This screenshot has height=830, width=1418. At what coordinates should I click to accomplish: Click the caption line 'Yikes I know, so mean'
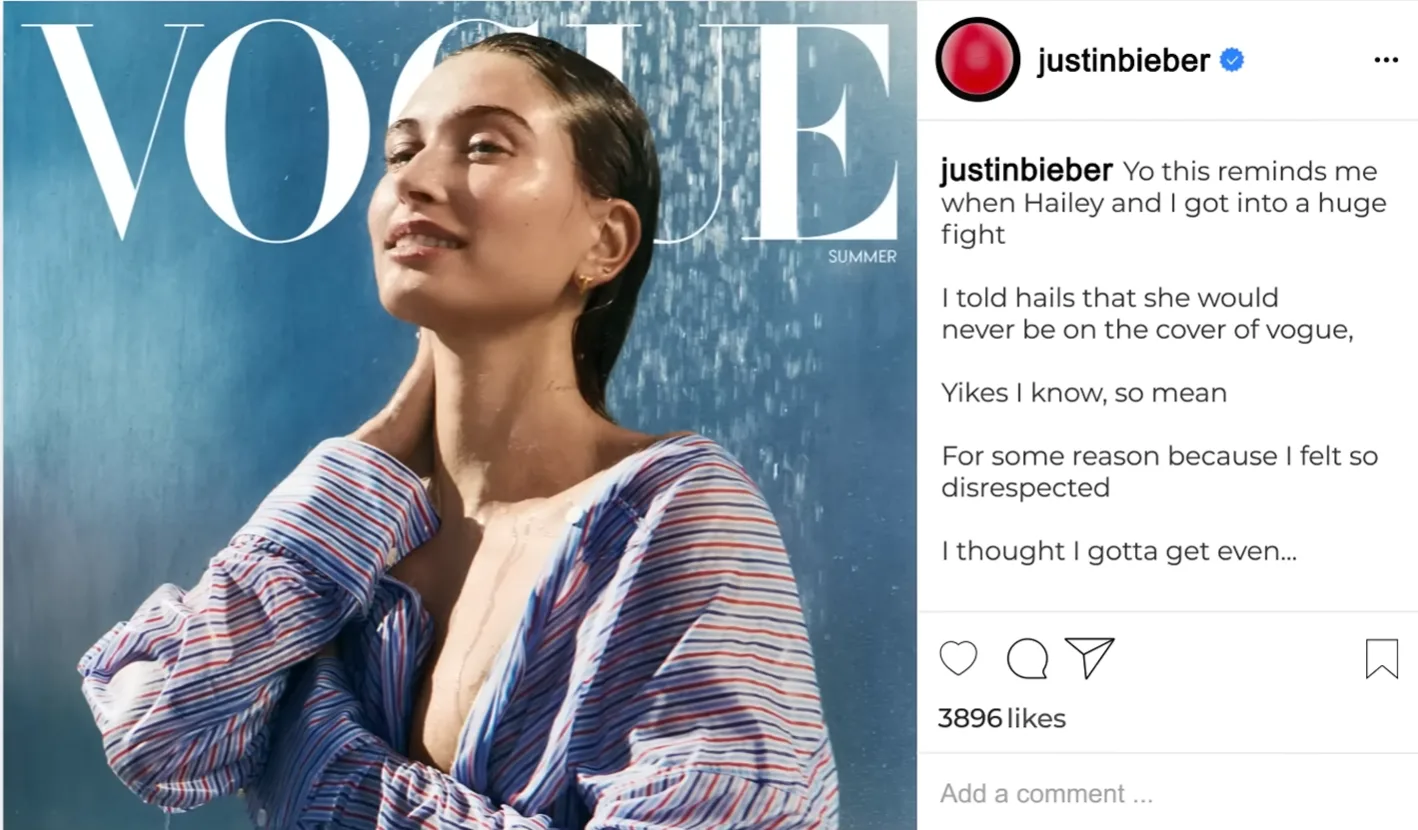[x=1084, y=393]
